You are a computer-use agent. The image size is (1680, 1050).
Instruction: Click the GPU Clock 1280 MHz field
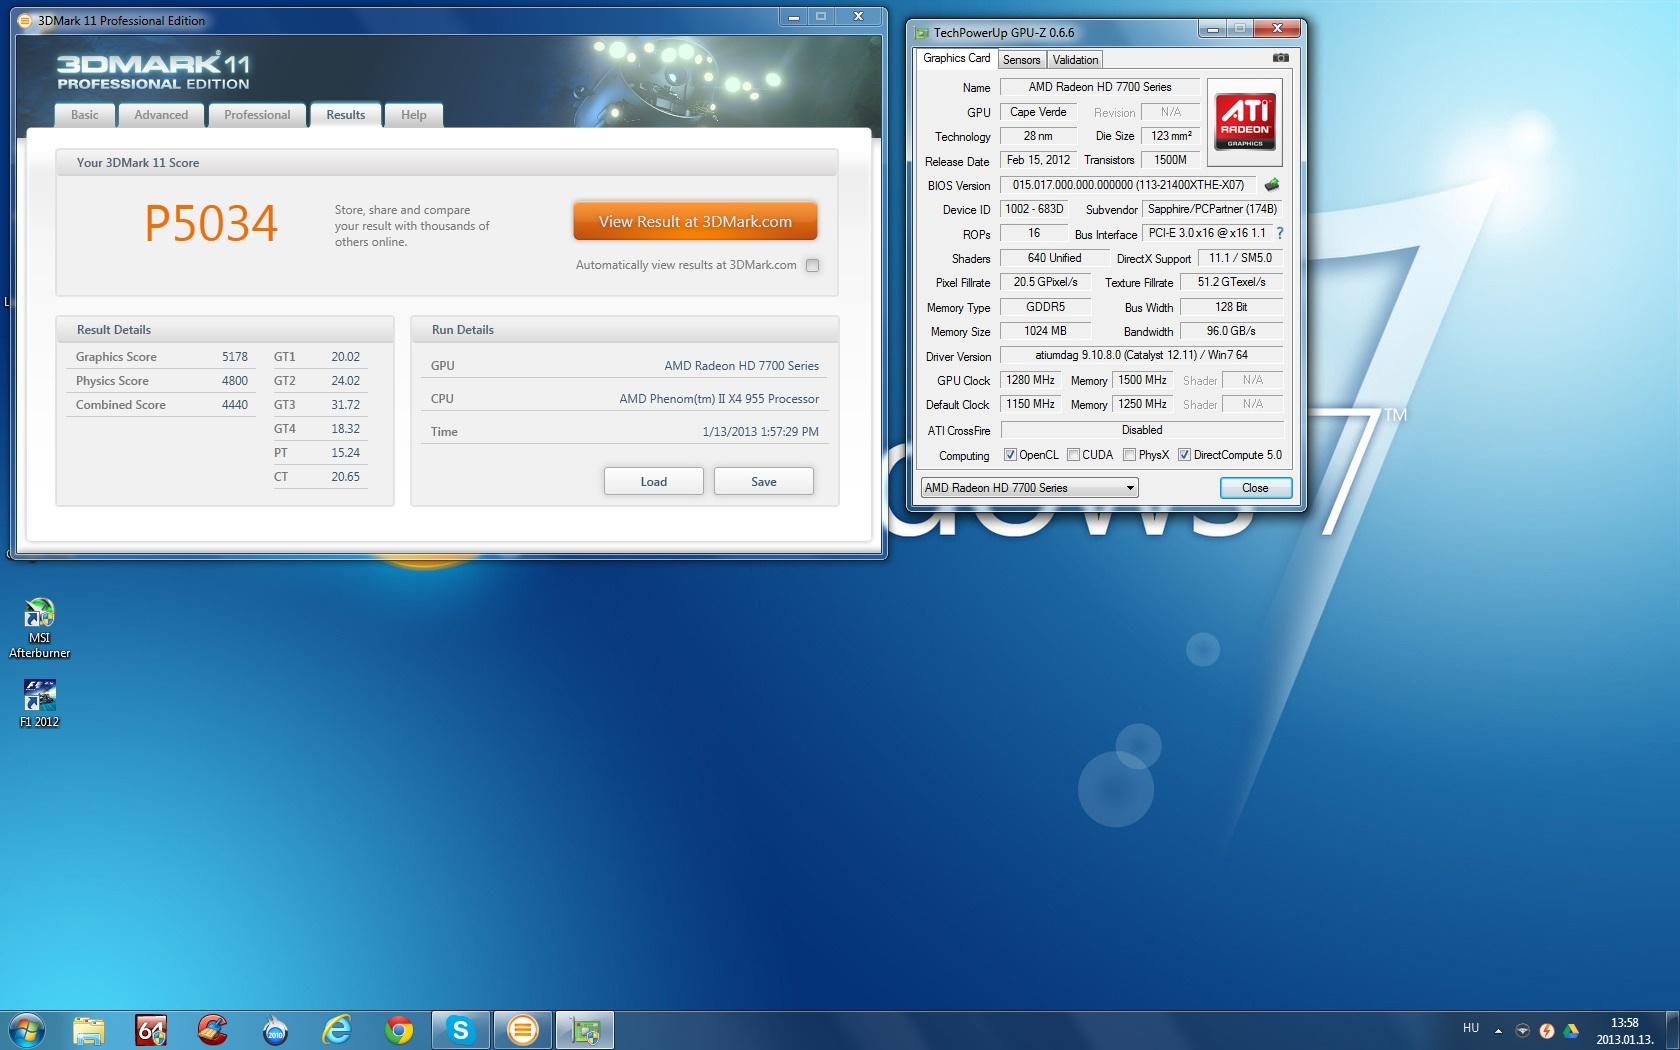pyautogui.click(x=1030, y=380)
